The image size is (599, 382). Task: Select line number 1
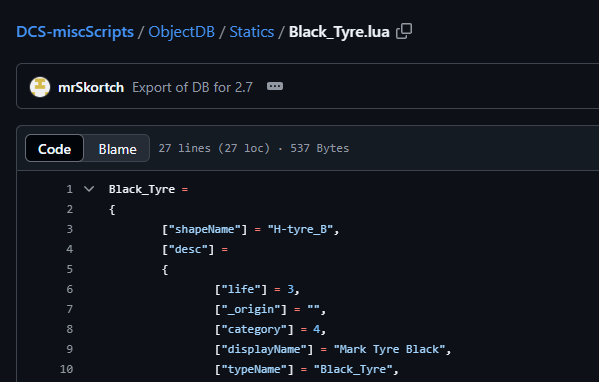point(69,189)
